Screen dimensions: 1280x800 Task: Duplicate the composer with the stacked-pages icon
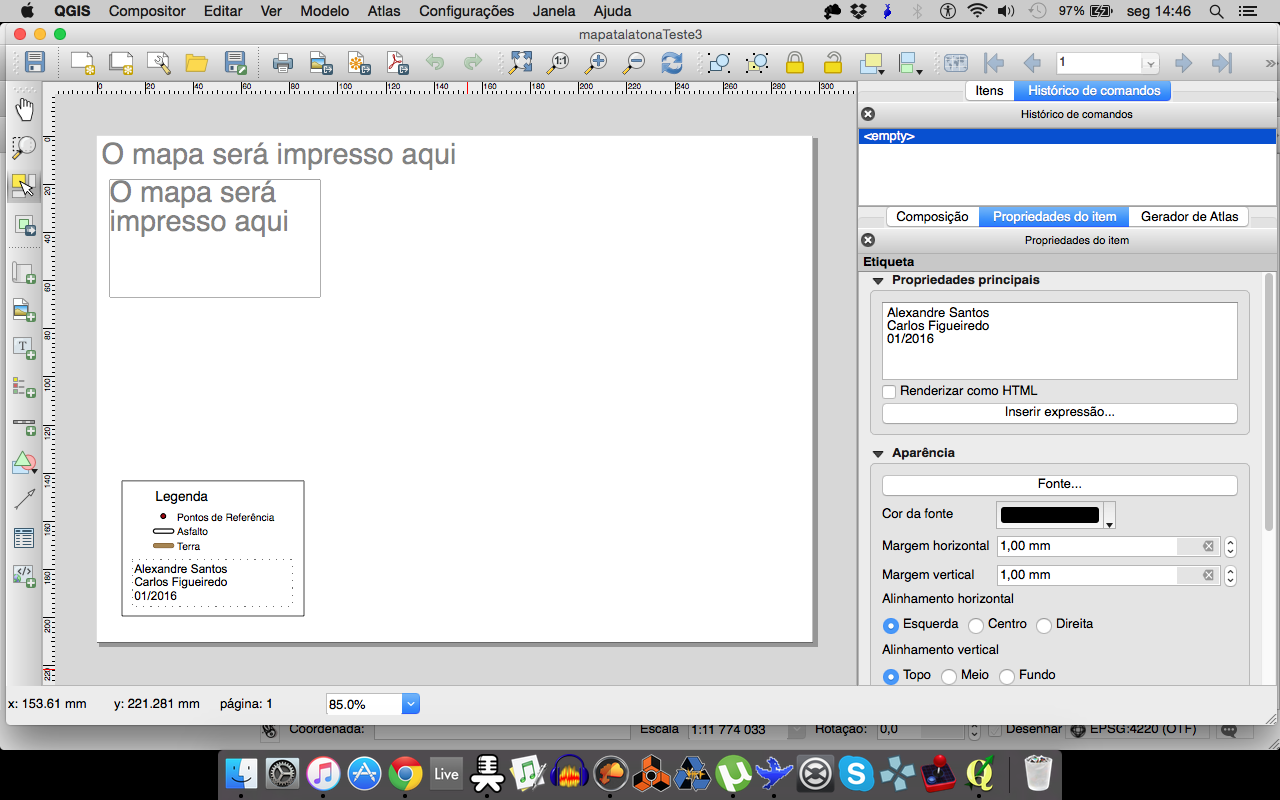[x=121, y=63]
